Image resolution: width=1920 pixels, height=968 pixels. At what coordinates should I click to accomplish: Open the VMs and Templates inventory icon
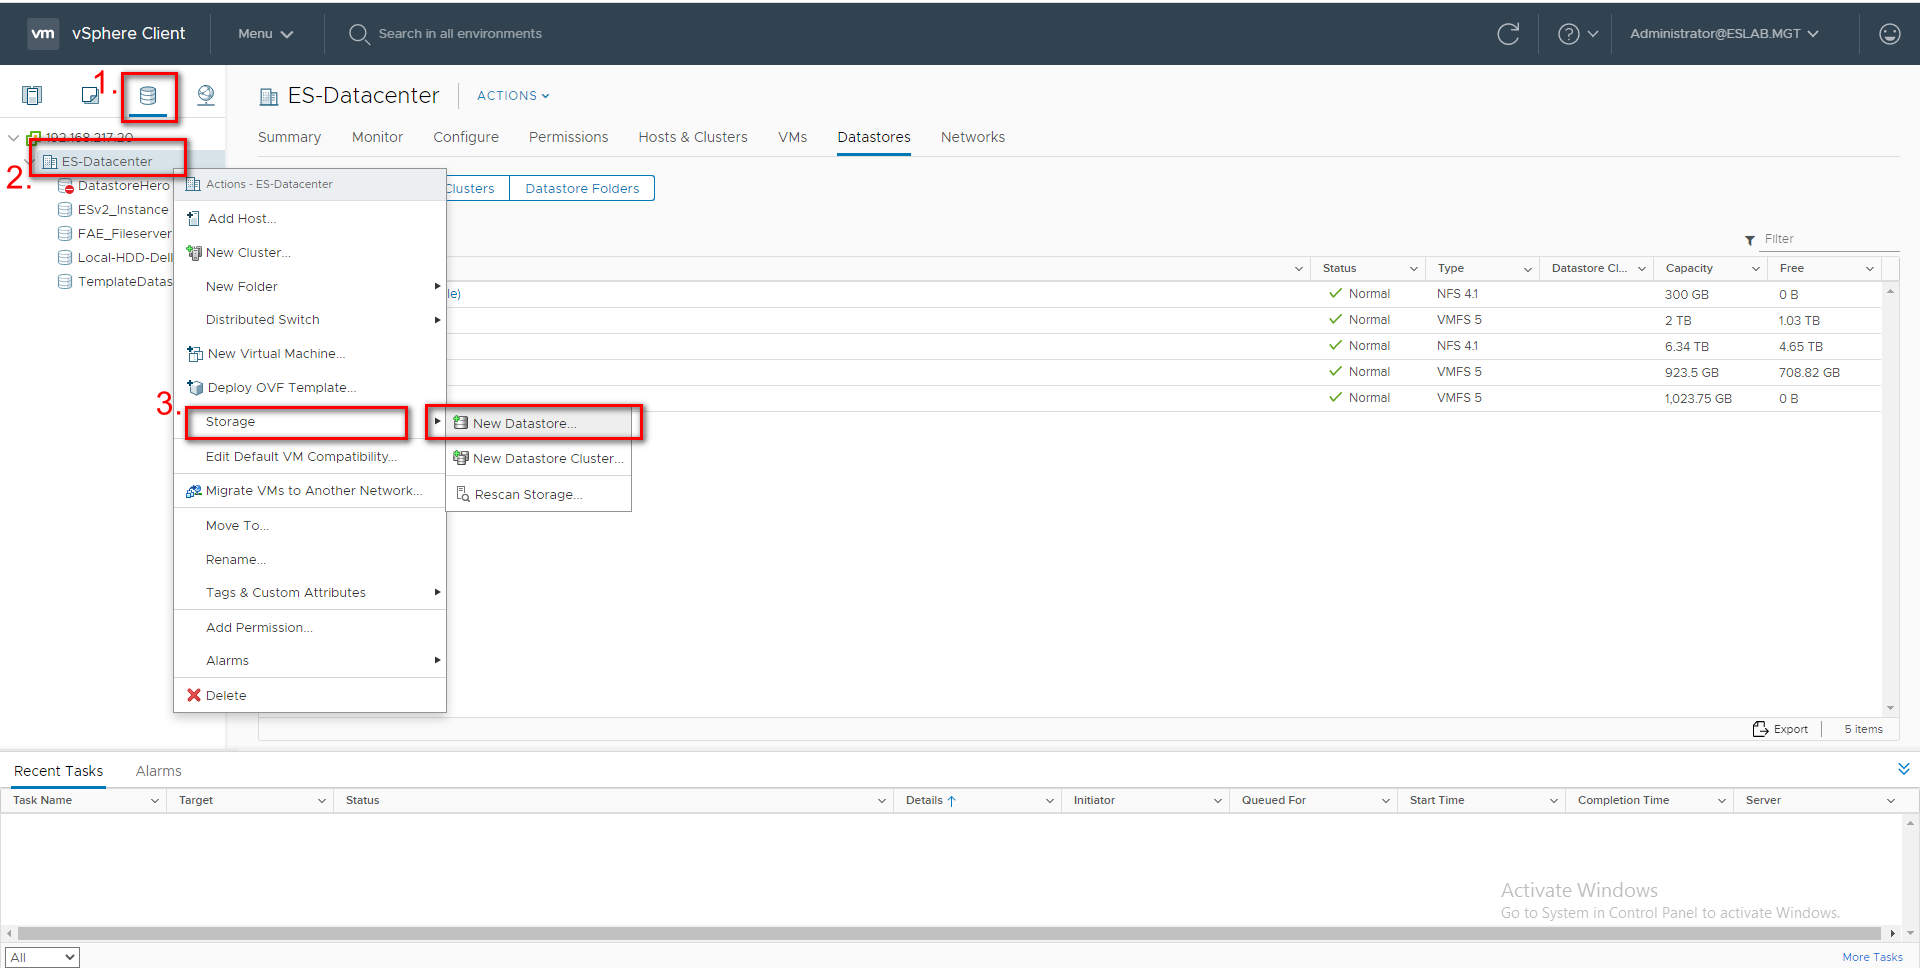click(90, 95)
